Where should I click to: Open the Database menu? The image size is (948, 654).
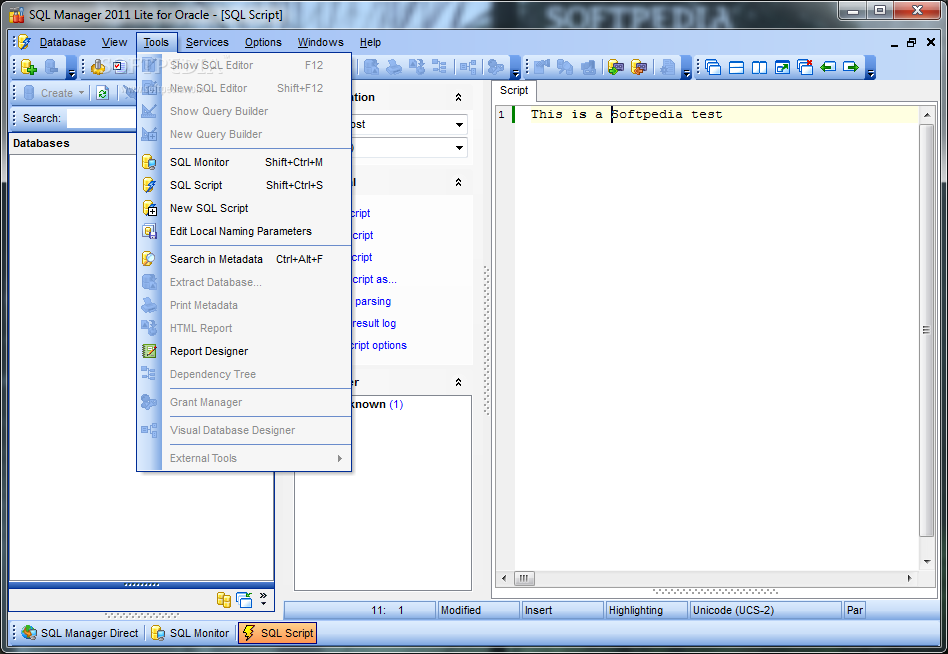pyautogui.click(x=63, y=42)
